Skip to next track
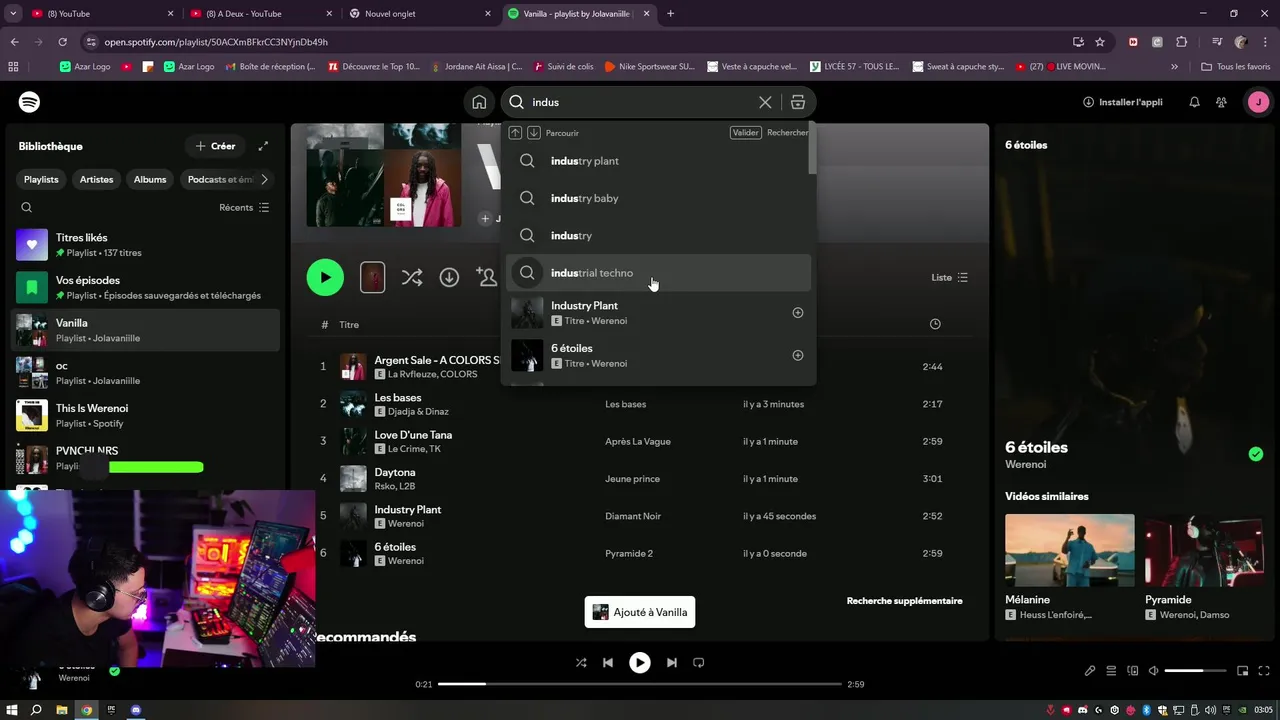The image size is (1280, 720). pyautogui.click(x=672, y=662)
